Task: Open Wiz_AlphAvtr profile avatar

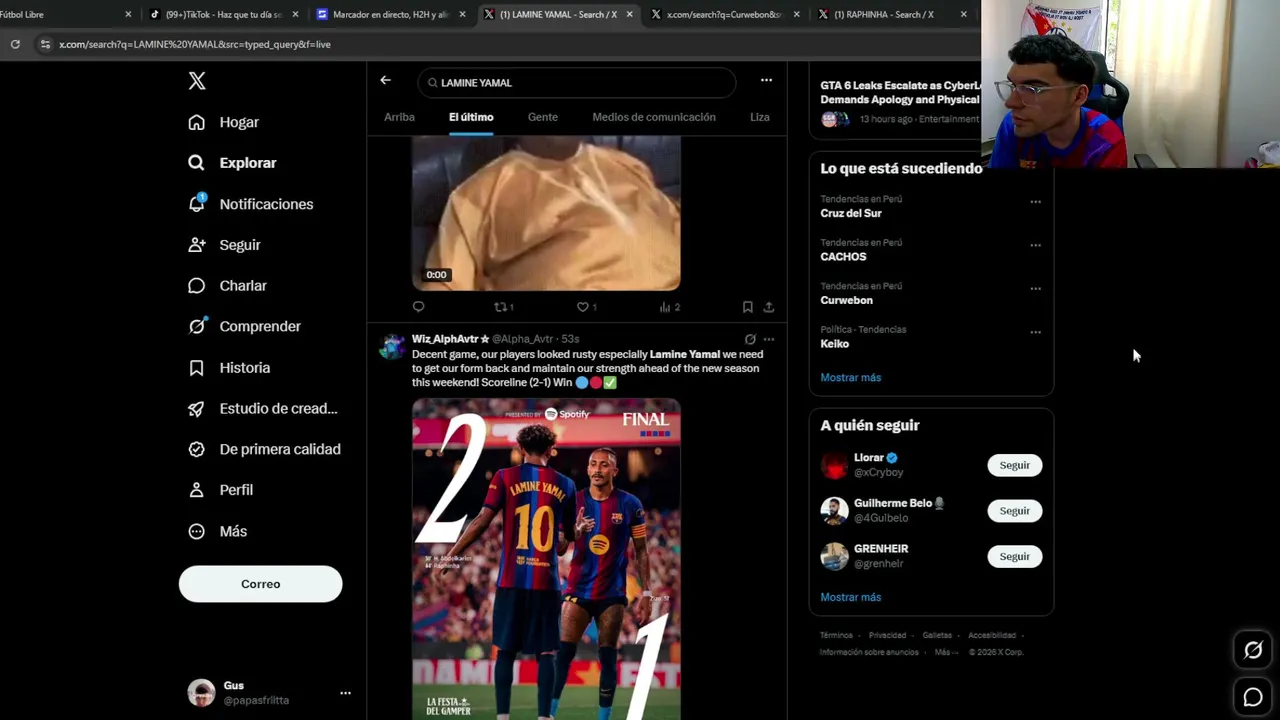Action: 392,346
